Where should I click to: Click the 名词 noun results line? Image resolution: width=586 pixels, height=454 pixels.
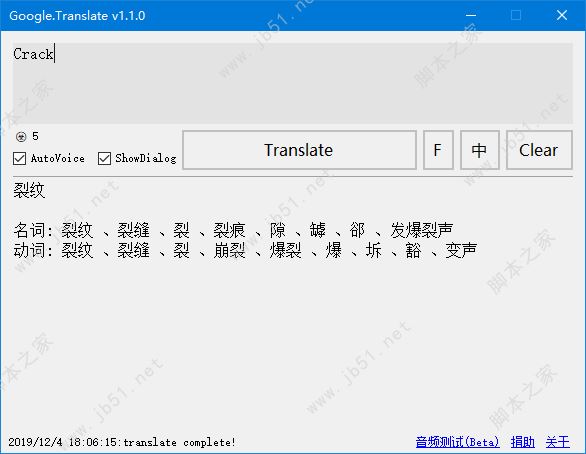pyautogui.click(x=233, y=230)
